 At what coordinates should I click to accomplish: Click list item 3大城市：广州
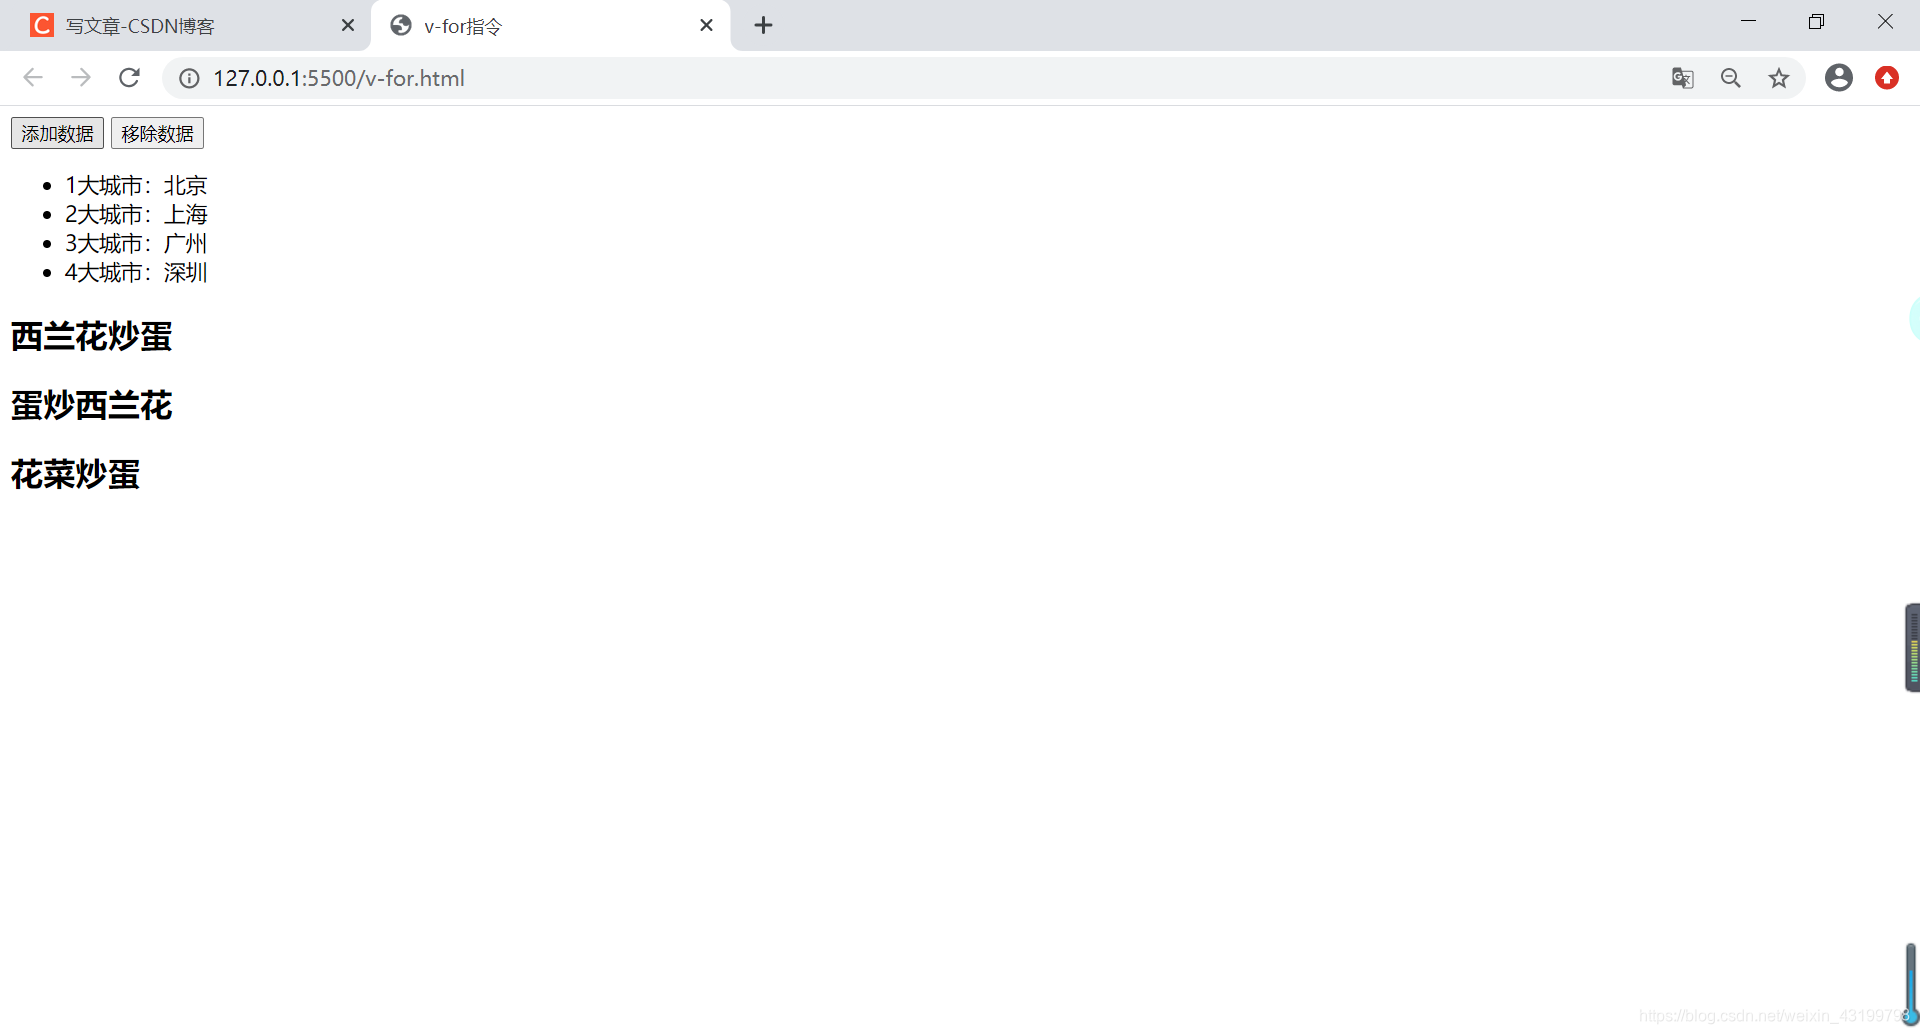[136, 244]
